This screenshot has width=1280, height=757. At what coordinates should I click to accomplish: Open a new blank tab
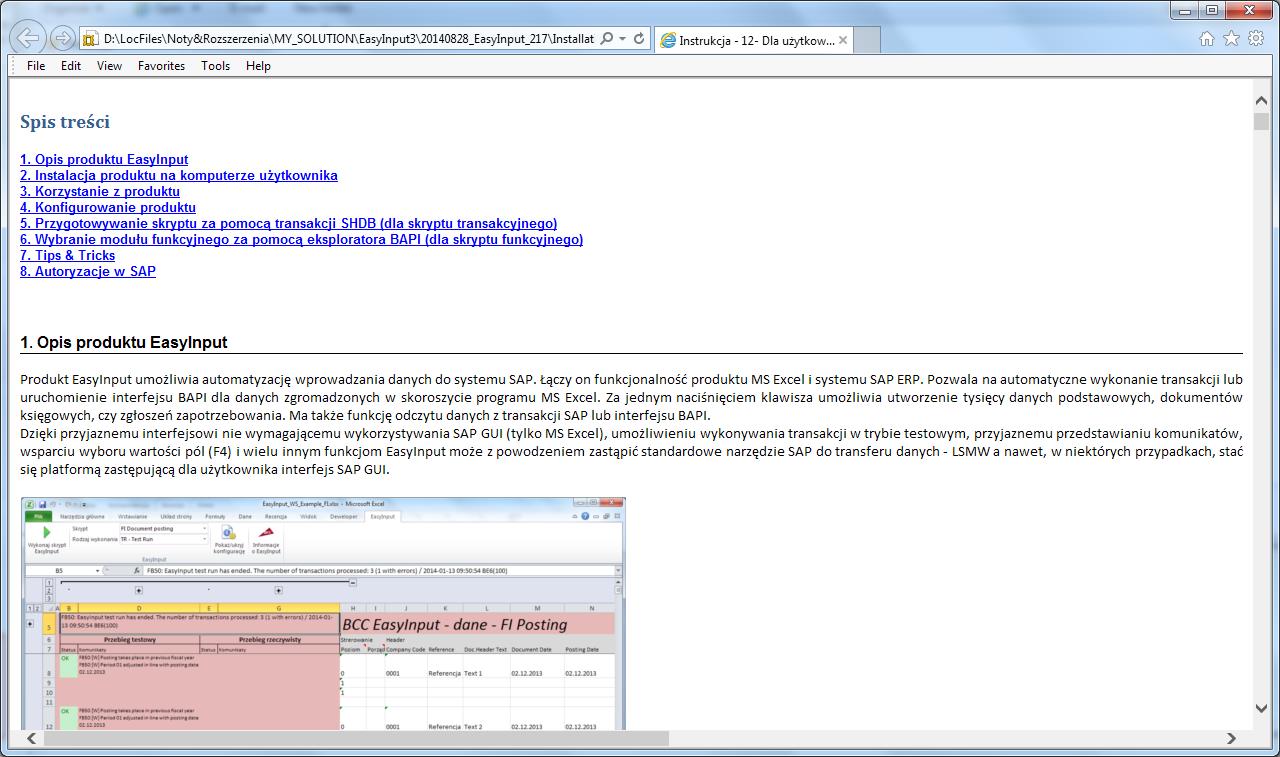tap(868, 41)
